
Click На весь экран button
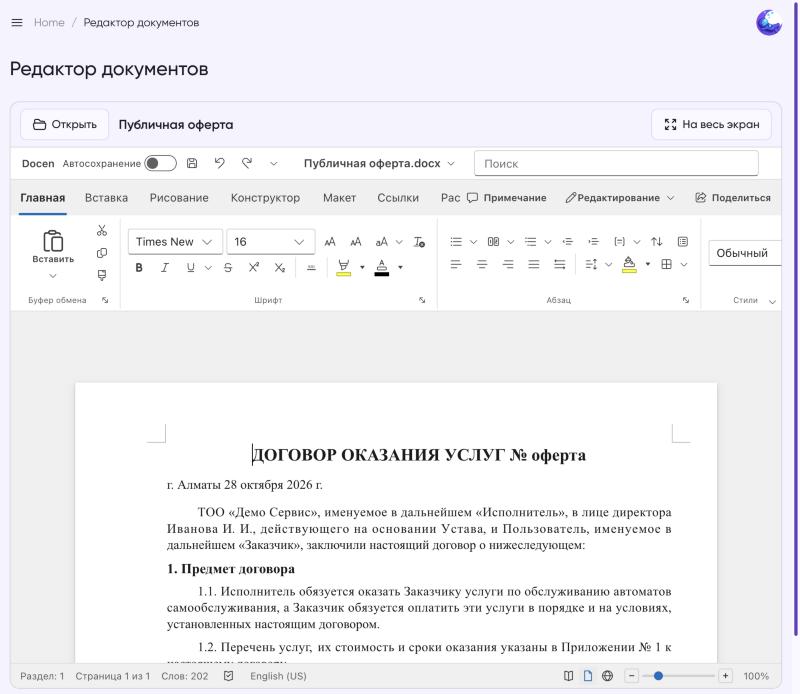pyautogui.click(x=712, y=125)
